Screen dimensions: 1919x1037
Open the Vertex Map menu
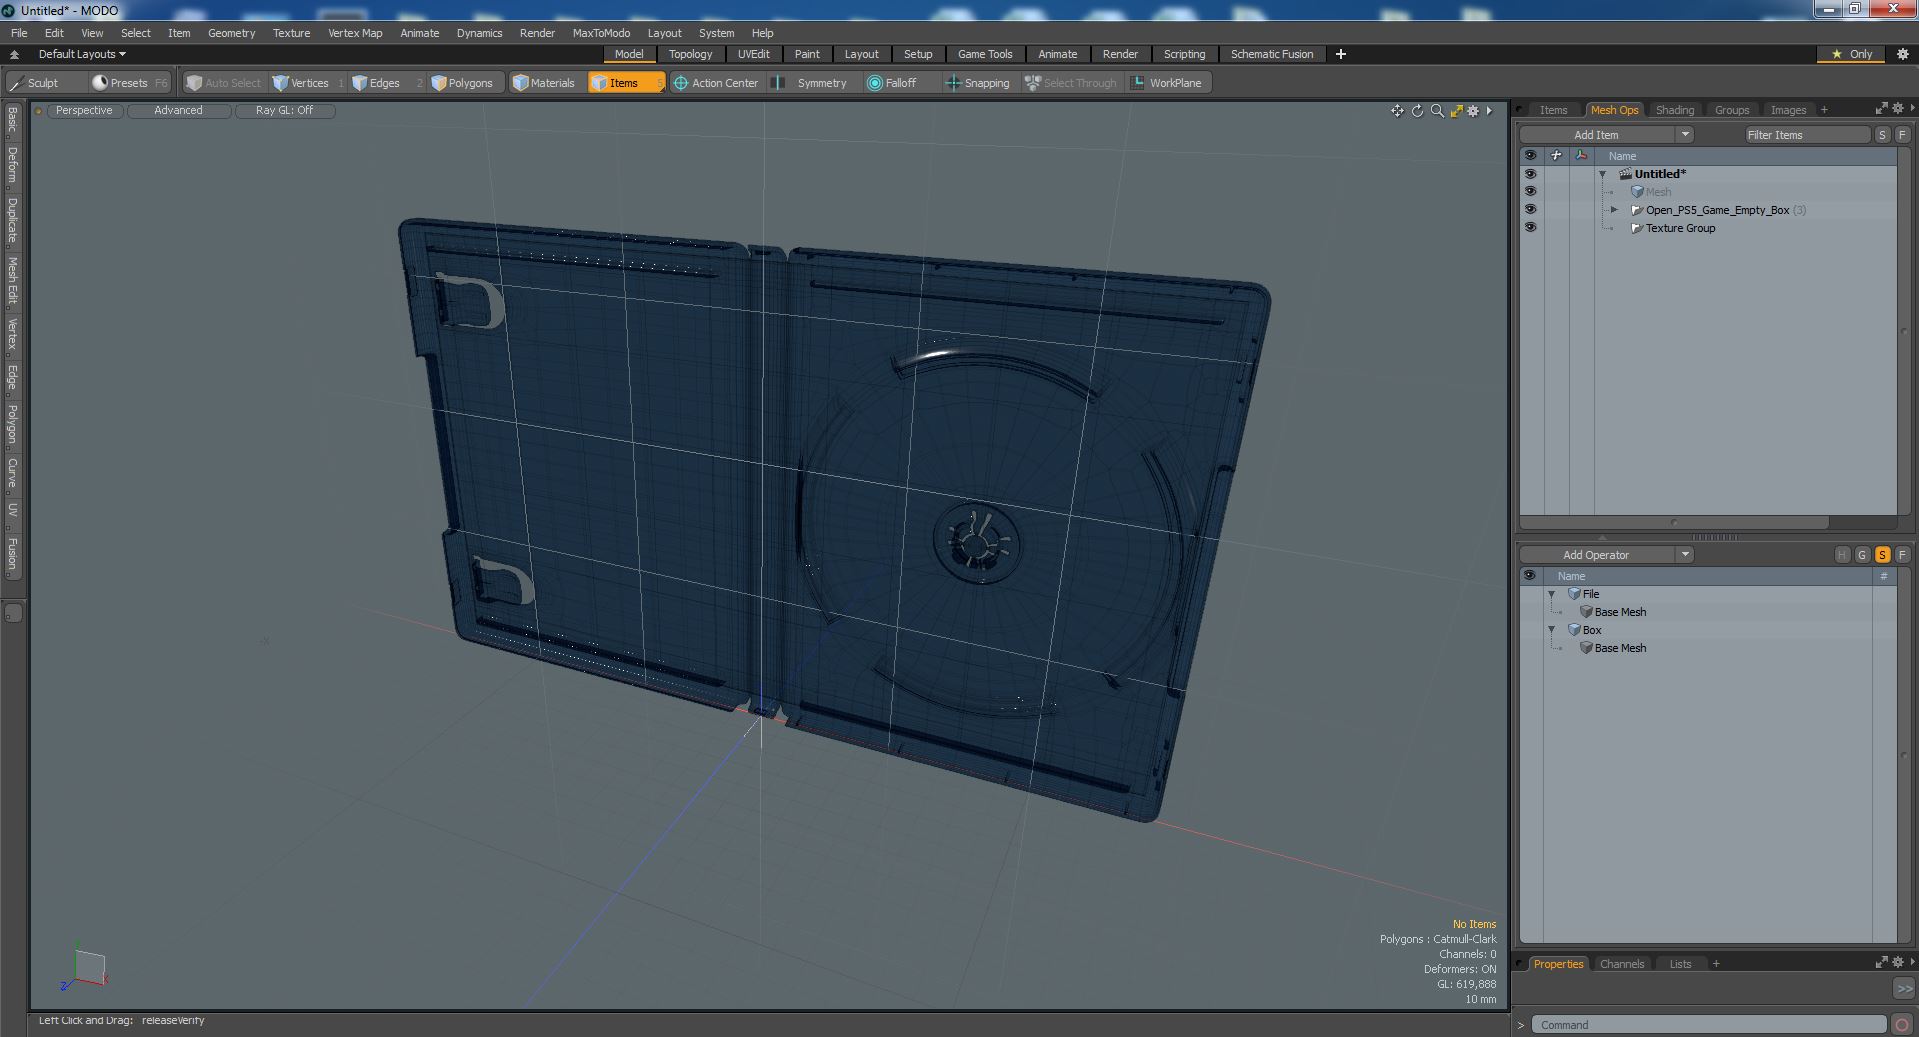point(355,33)
